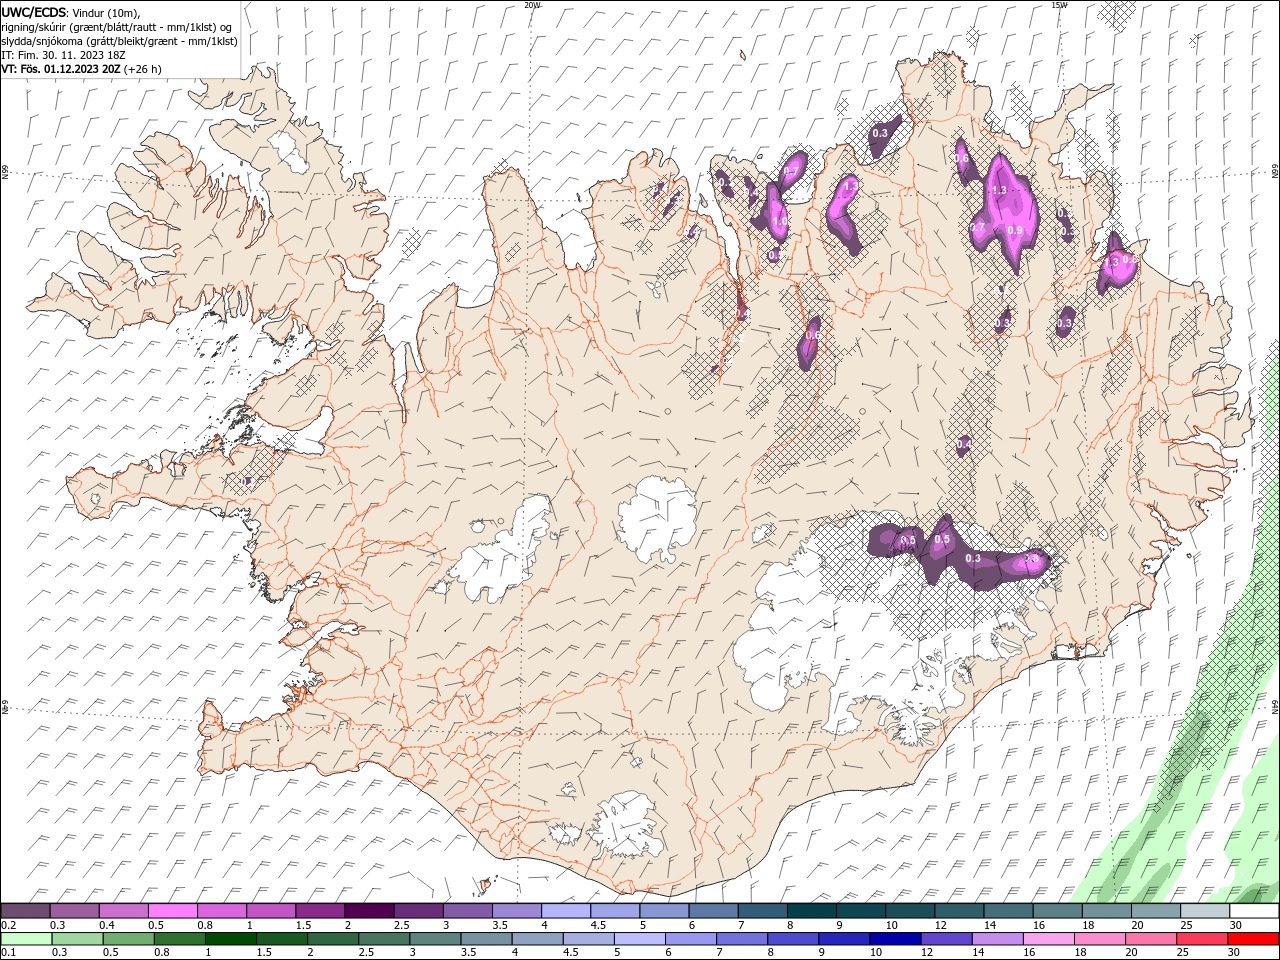Click the 0.7 value beside the 0.9 label
The width and height of the screenshot is (1280, 960).
click(x=978, y=228)
